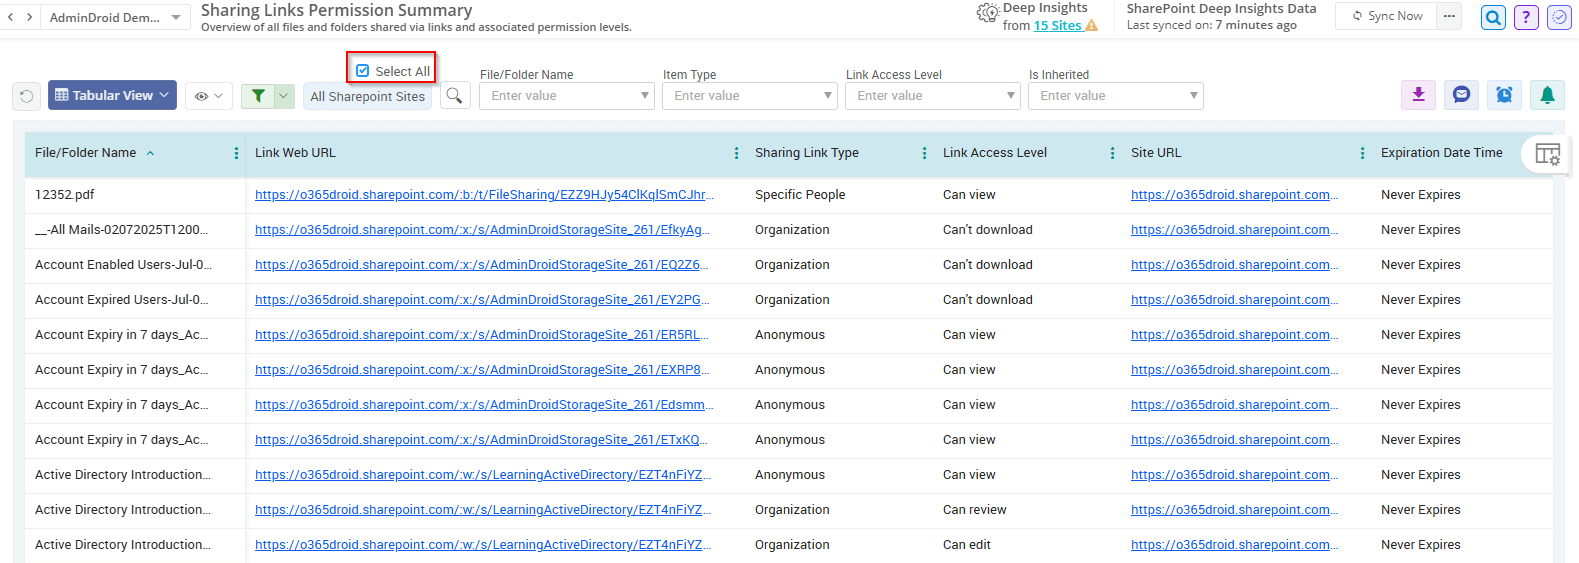Click the alert bell icon

[1547, 95]
